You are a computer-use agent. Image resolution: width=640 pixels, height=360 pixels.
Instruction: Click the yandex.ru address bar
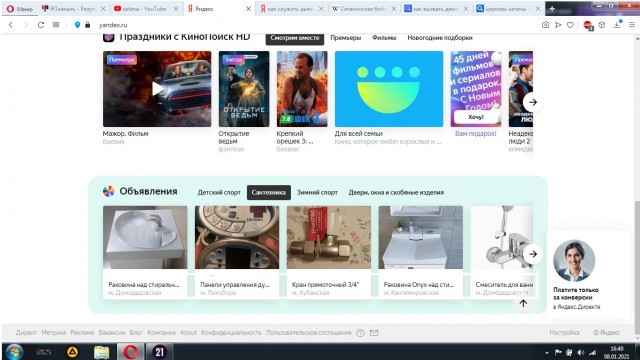coord(286,25)
